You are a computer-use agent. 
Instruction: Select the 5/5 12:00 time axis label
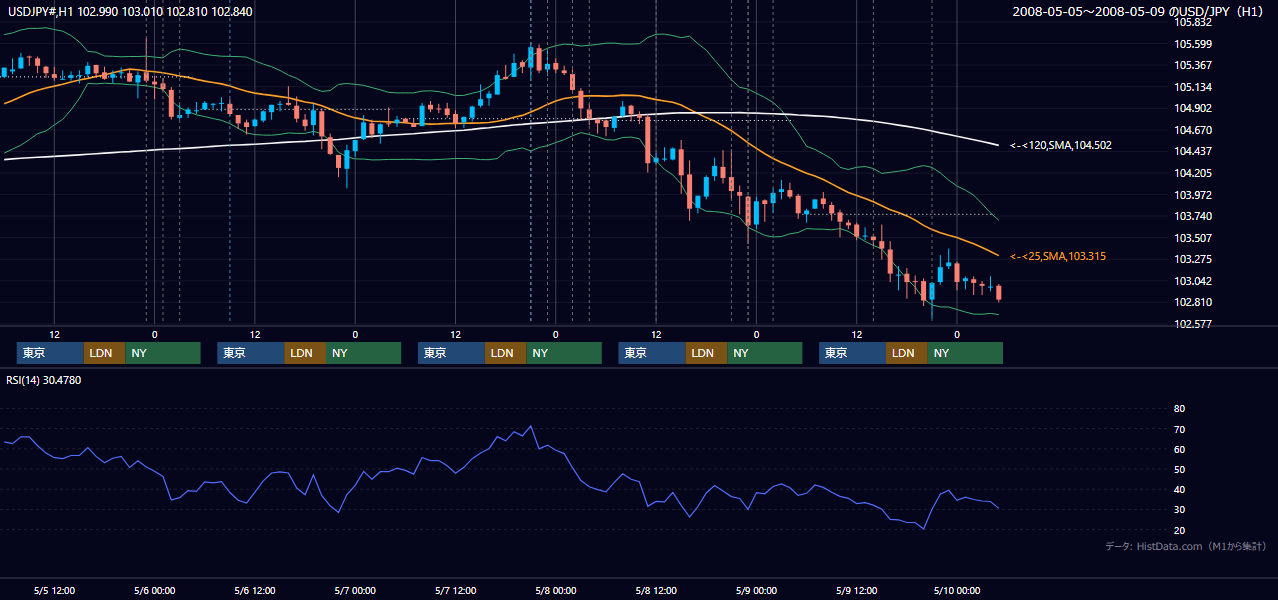pos(54,590)
